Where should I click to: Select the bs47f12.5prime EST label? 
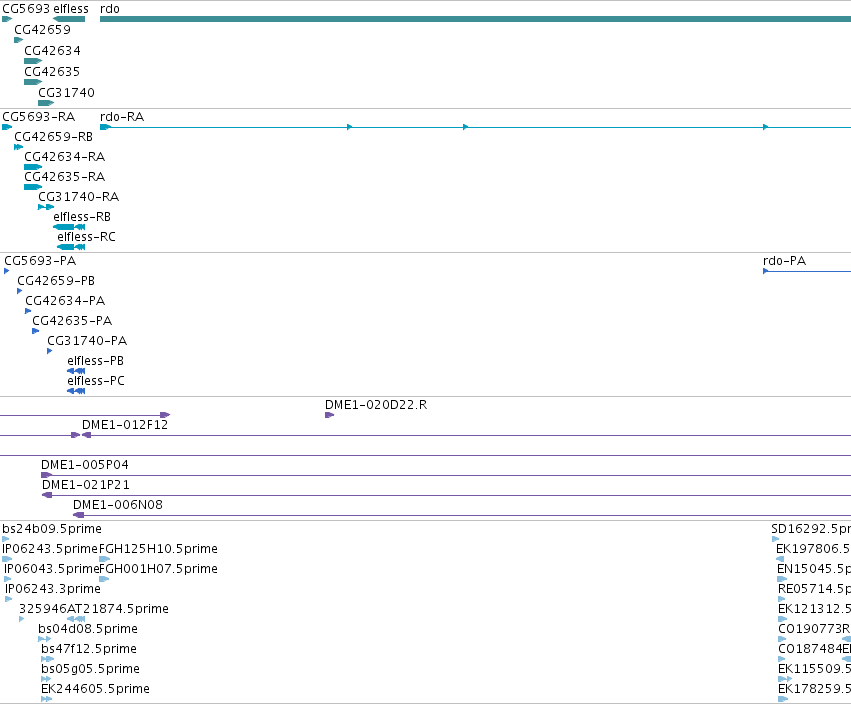pyautogui.click(x=89, y=650)
